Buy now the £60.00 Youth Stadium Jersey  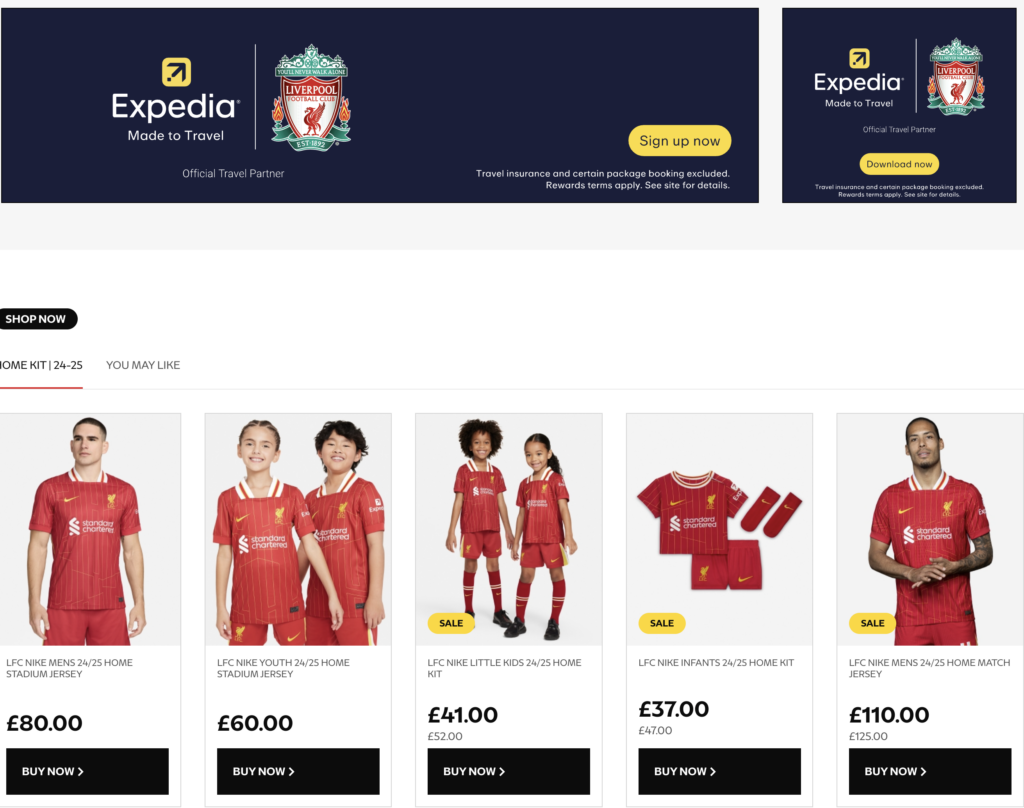click(x=298, y=771)
